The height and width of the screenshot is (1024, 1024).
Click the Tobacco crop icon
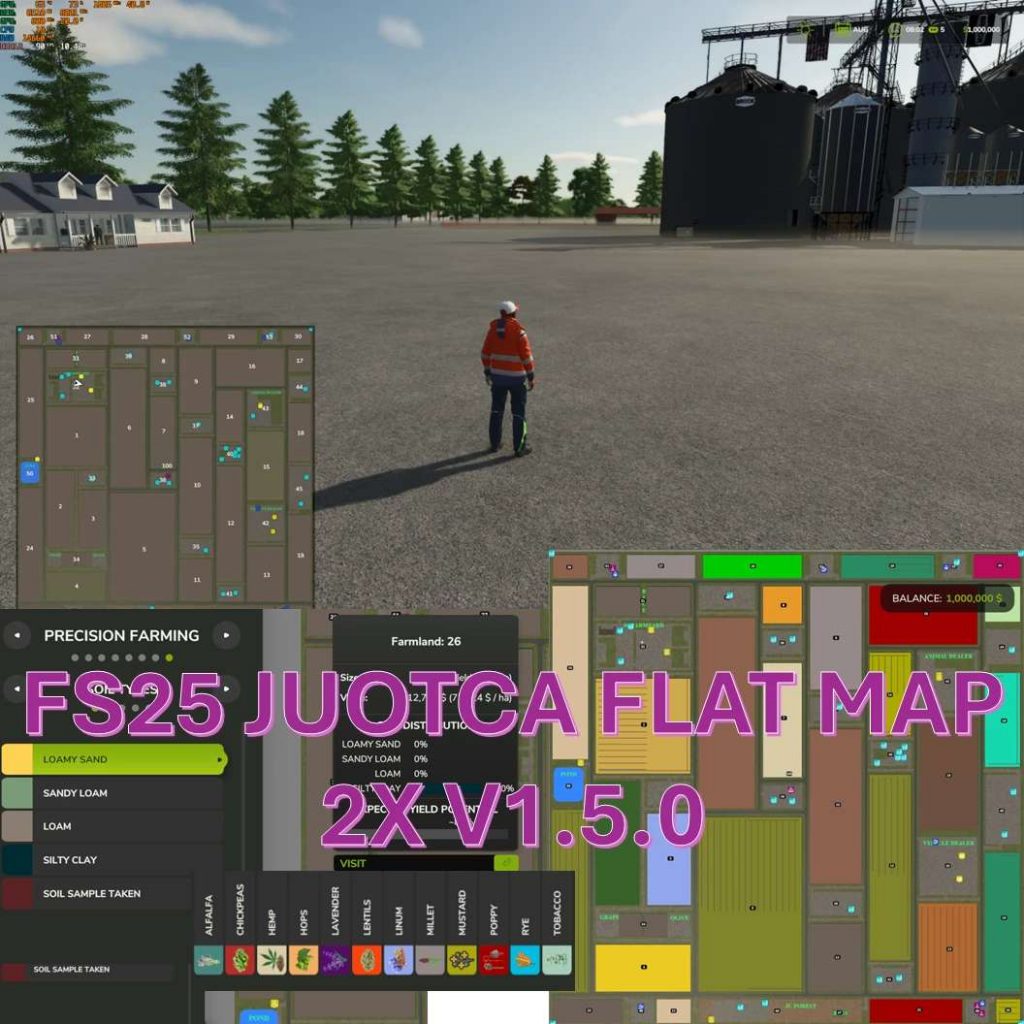557,959
